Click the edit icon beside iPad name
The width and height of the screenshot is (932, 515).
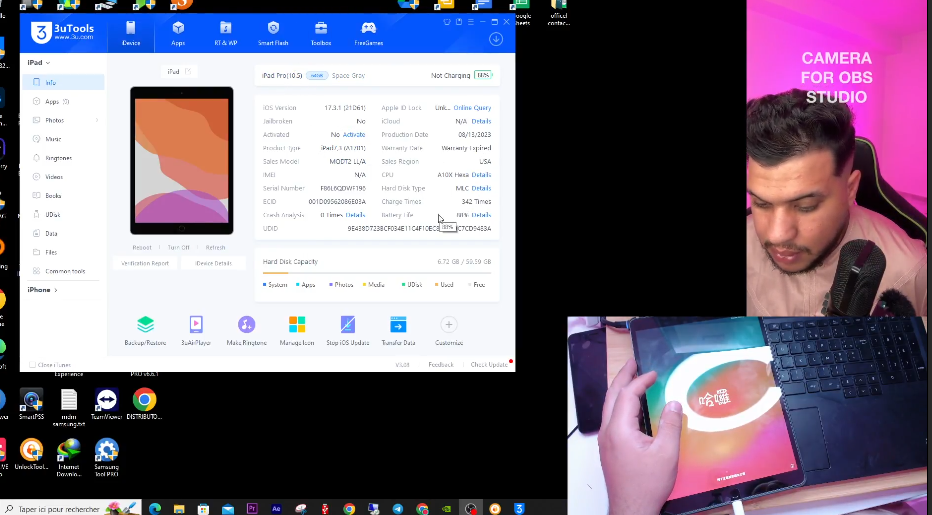pyautogui.click(x=188, y=71)
